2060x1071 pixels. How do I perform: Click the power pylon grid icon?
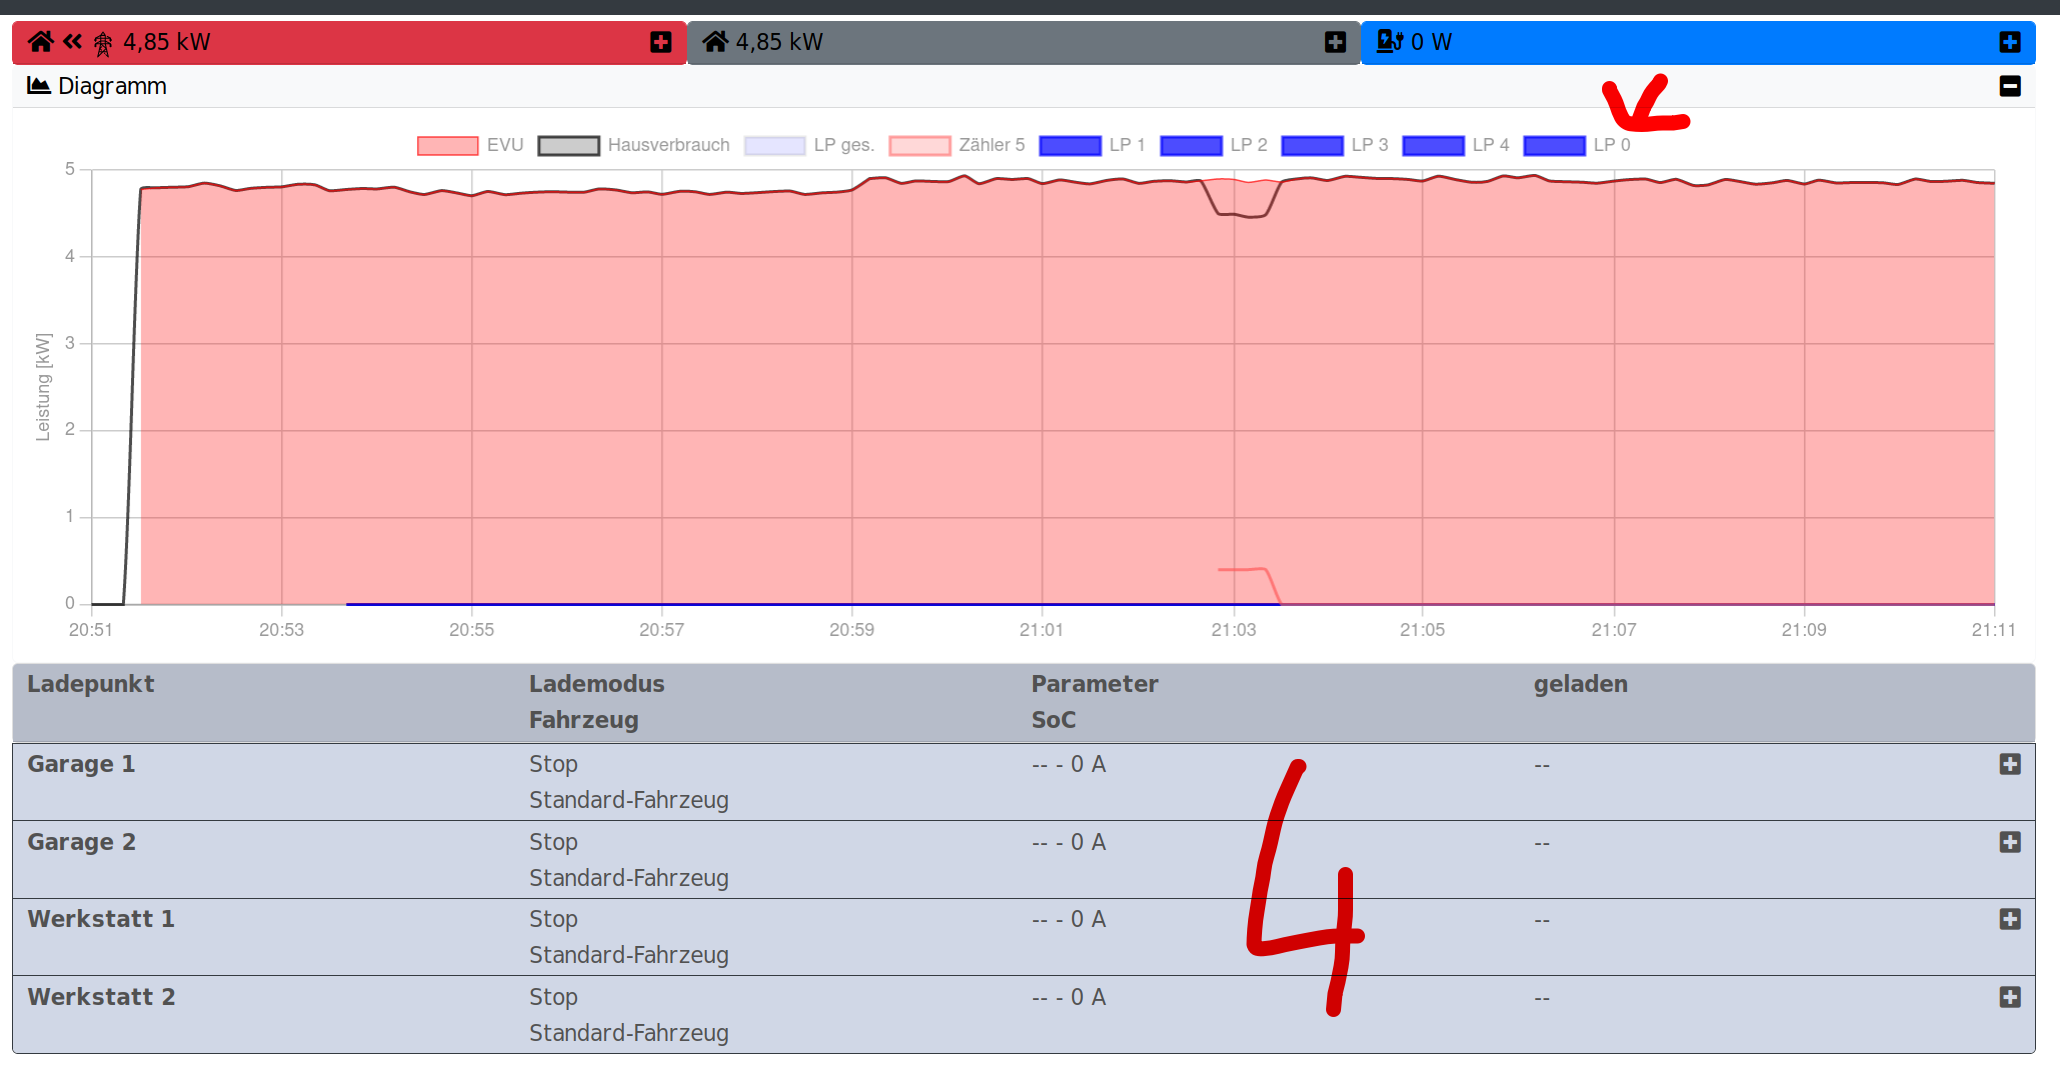103,43
